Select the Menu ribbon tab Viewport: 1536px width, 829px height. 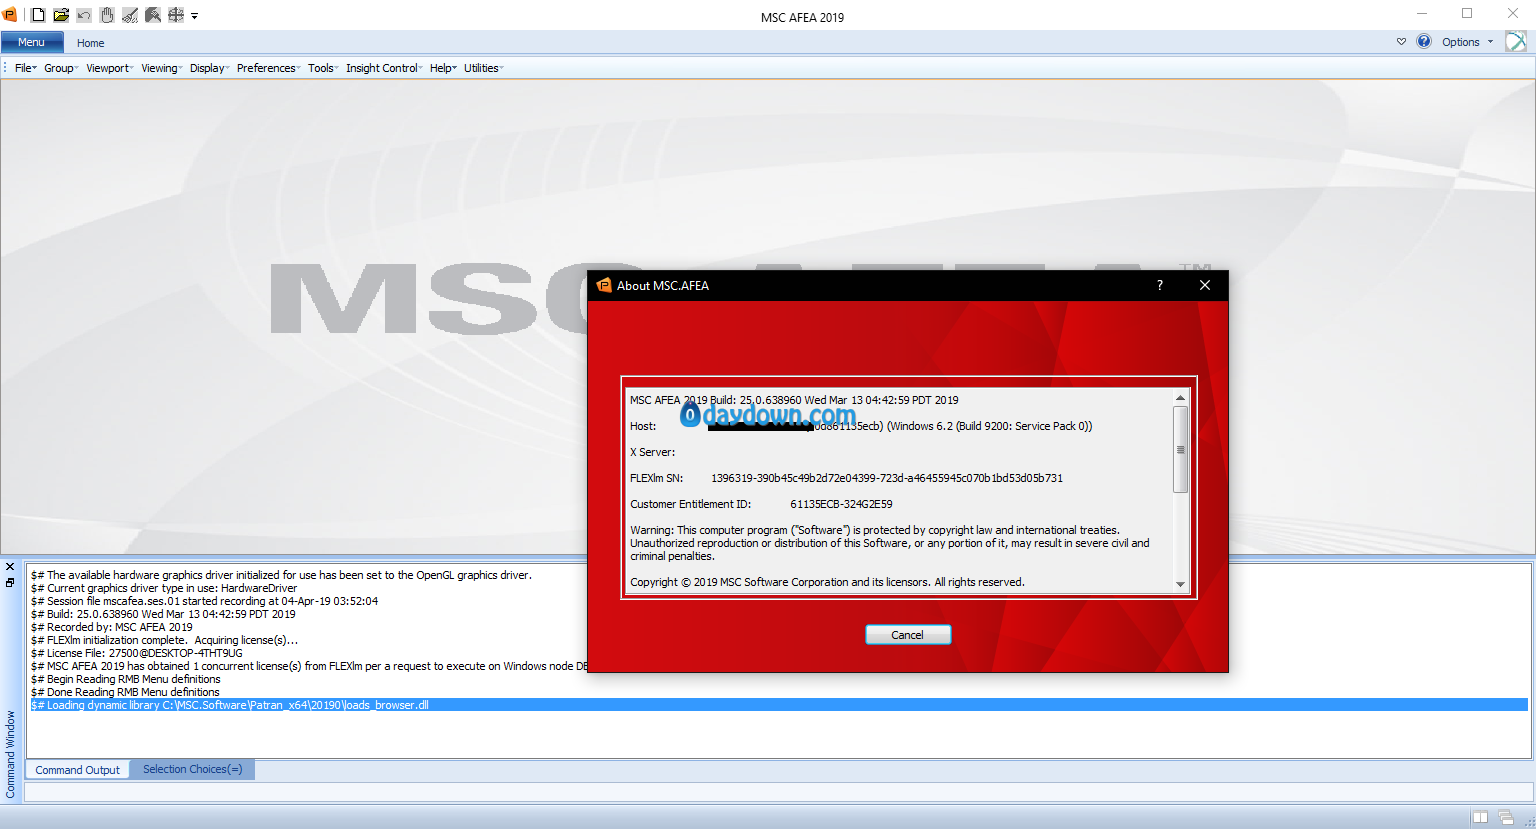click(x=32, y=42)
